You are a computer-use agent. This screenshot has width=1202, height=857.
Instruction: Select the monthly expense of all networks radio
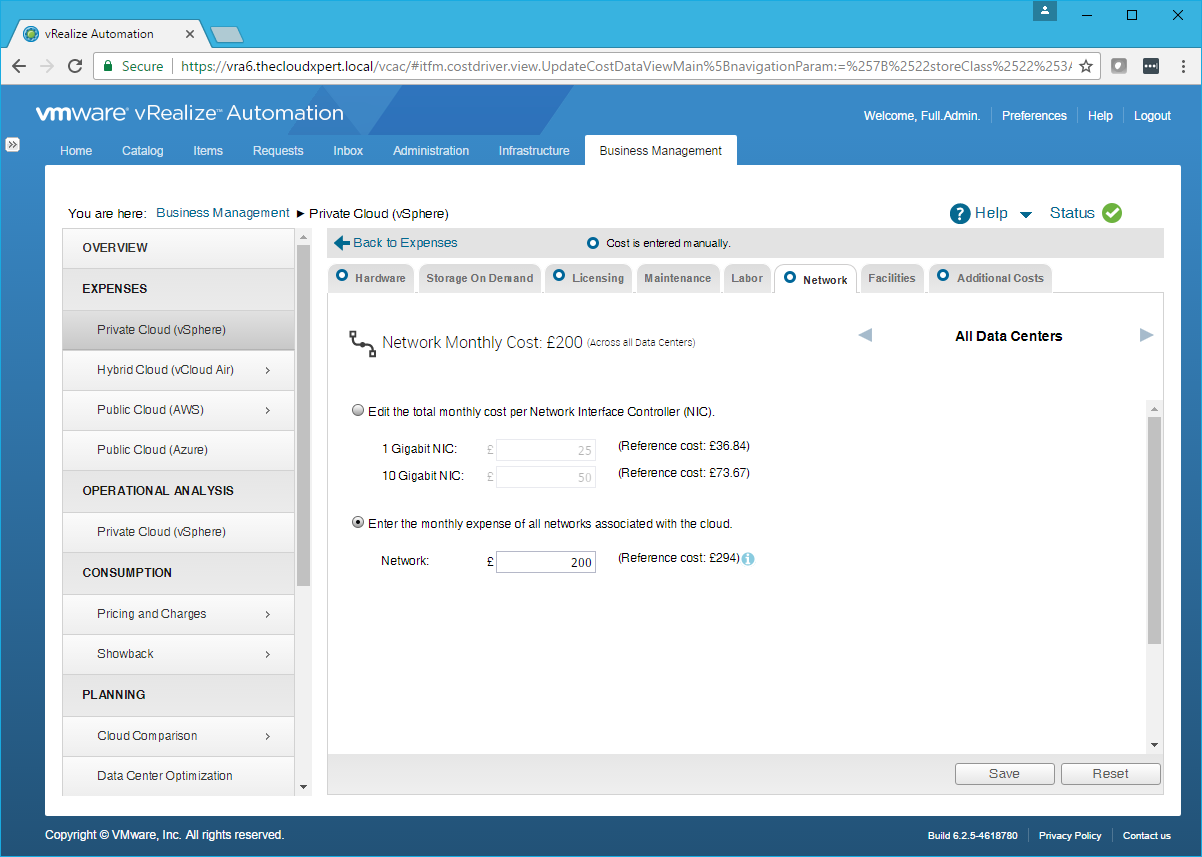pos(358,523)
